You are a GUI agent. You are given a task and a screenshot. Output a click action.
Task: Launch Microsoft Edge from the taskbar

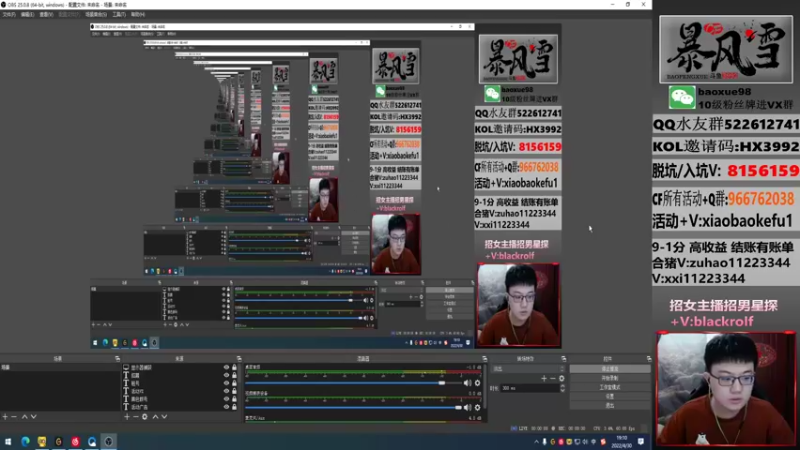25,442
